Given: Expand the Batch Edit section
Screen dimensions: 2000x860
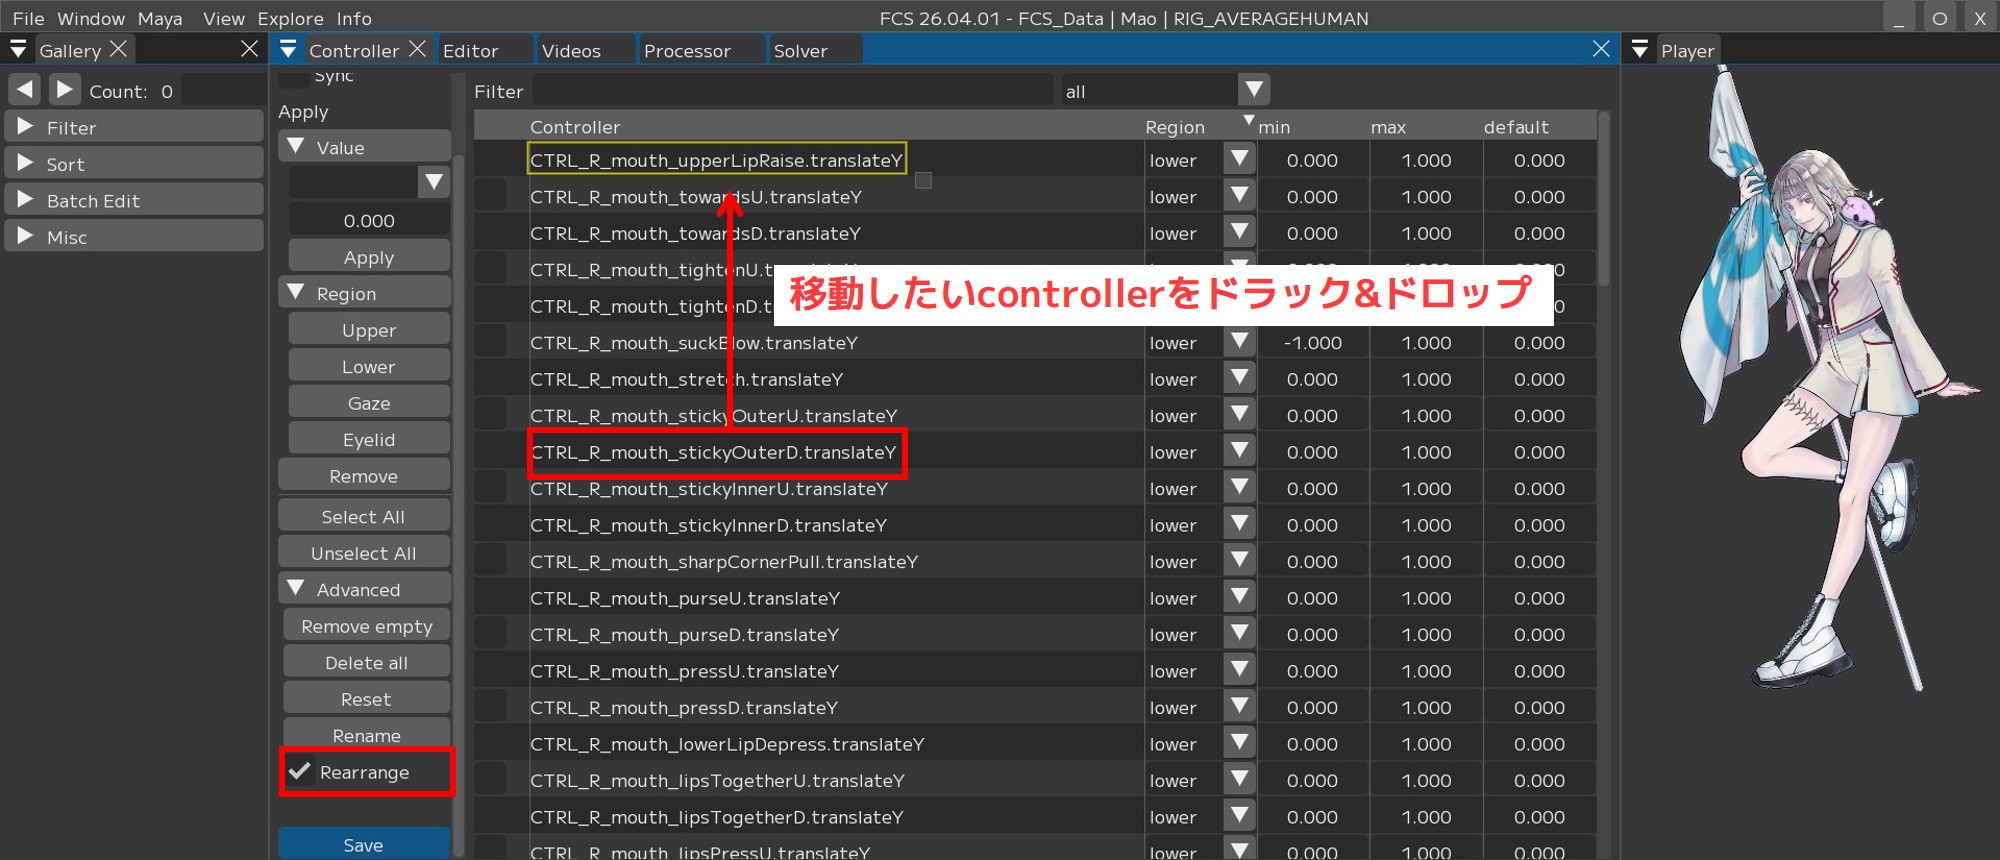Looking at the screenshot, I should [26, 200].
